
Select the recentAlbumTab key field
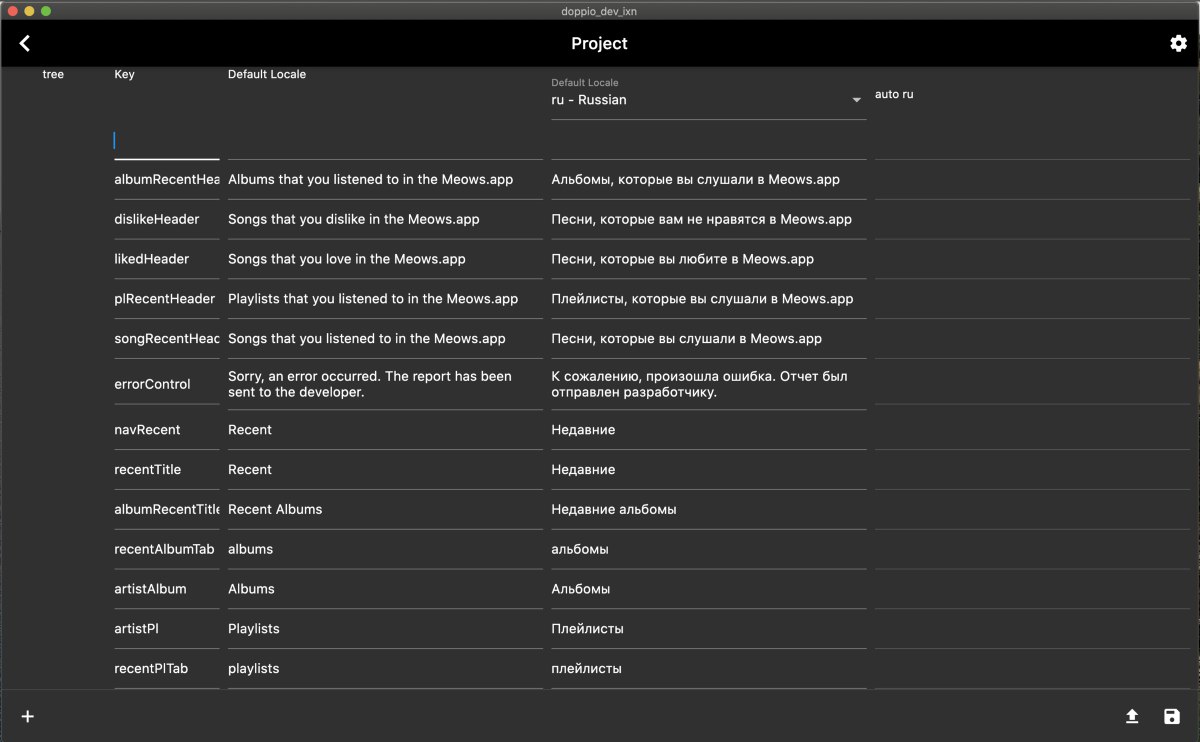[167, 550]
